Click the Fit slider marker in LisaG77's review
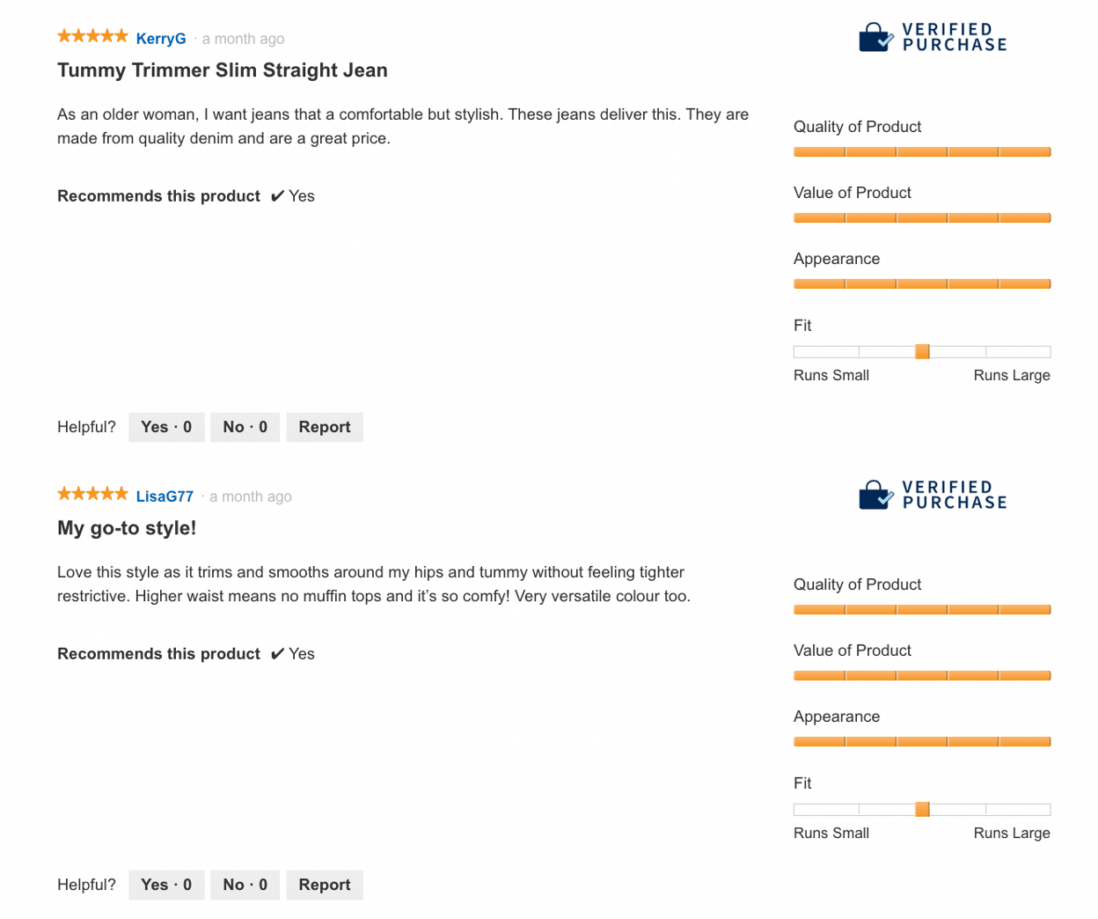Viewport: 1098px width, 919px height. point(922,810)
